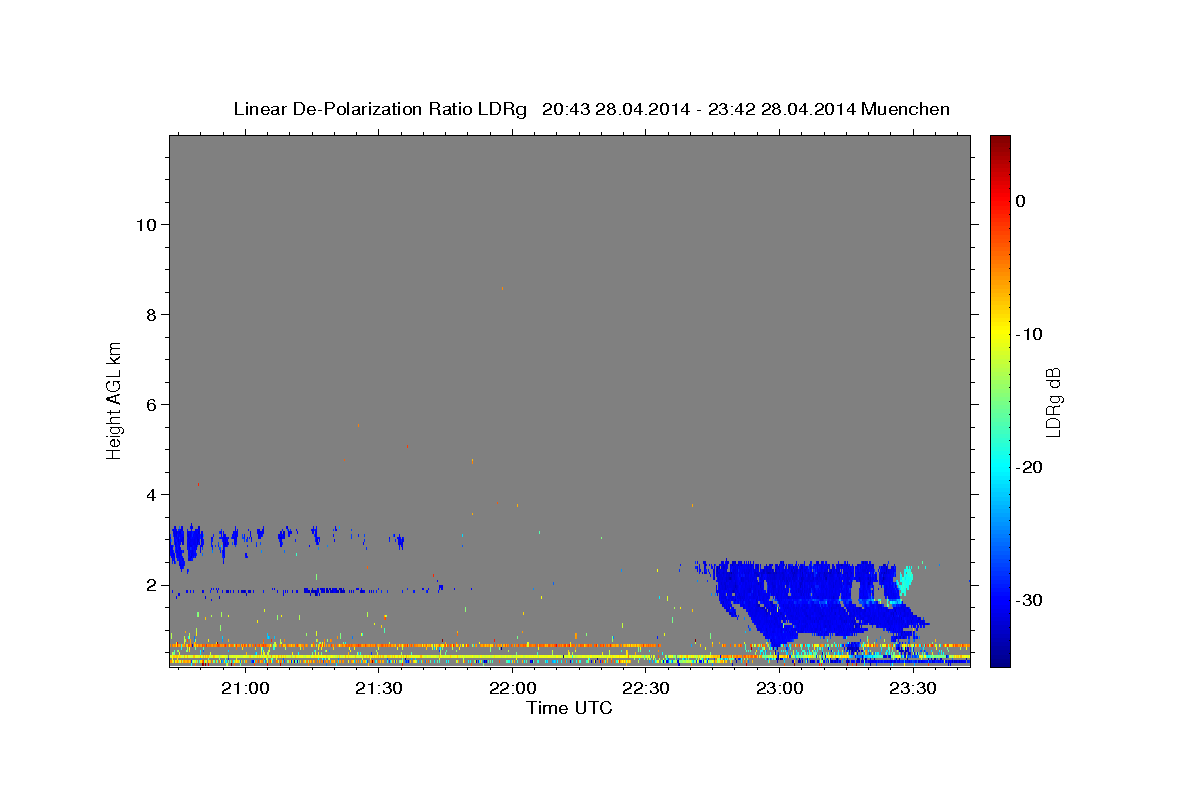Click the height tick label 6
Screen dimensions: 1200x800
click(151, 404)
